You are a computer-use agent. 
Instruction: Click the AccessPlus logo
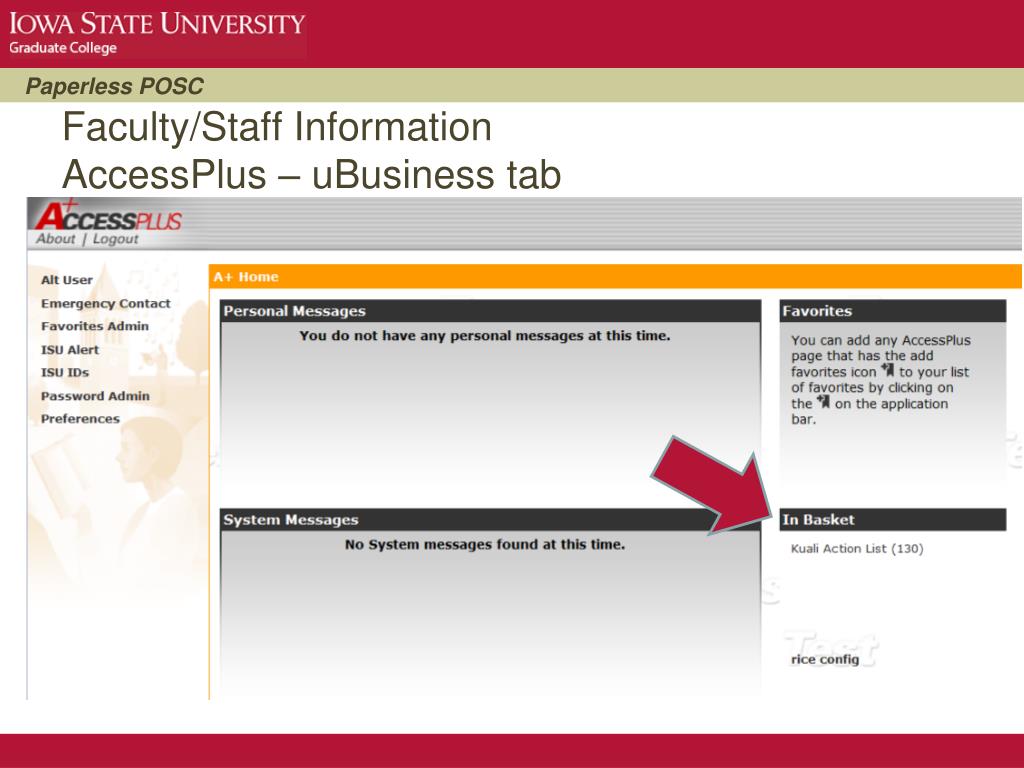pos(108,216)
